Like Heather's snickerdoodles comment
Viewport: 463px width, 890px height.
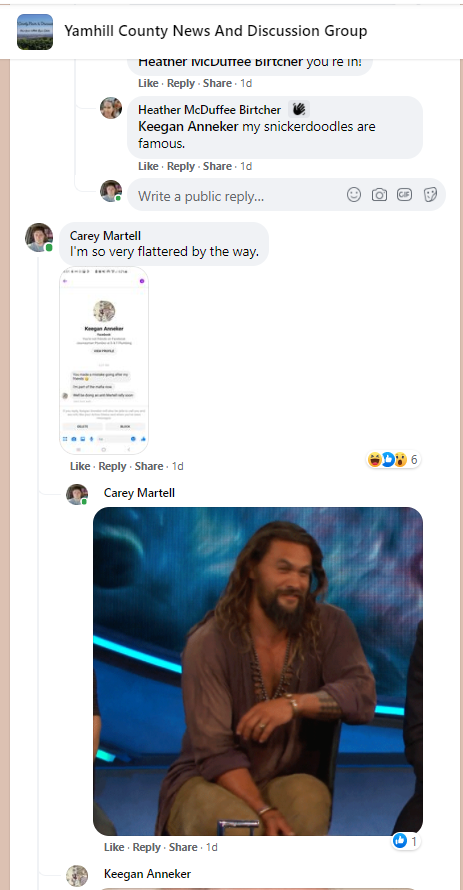pos(148,166)
